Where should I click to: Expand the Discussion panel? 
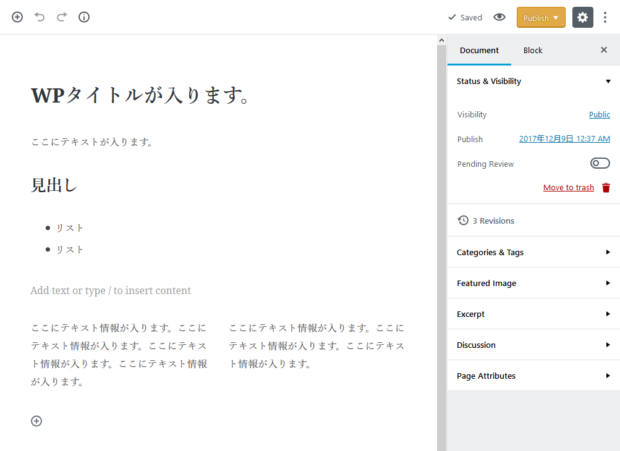(x=533, y=345)
